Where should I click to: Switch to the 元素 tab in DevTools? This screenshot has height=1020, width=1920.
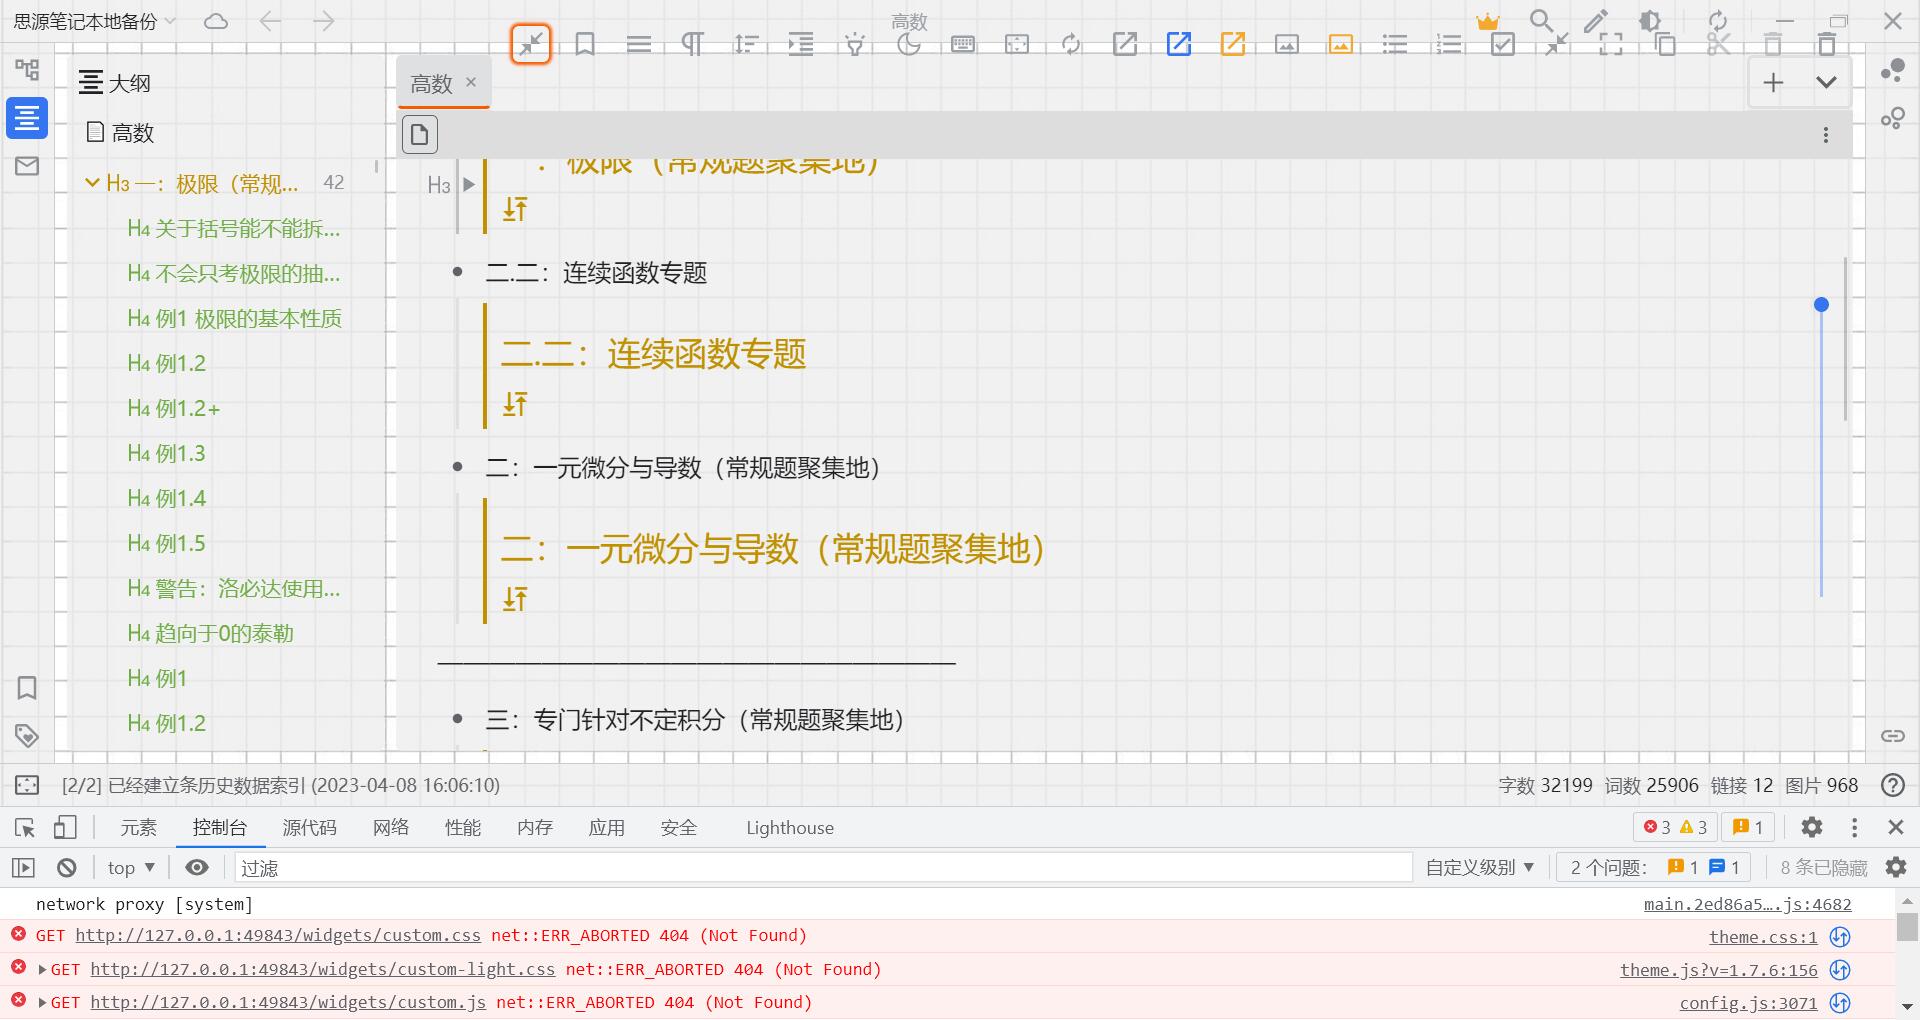tap(139, 828)
